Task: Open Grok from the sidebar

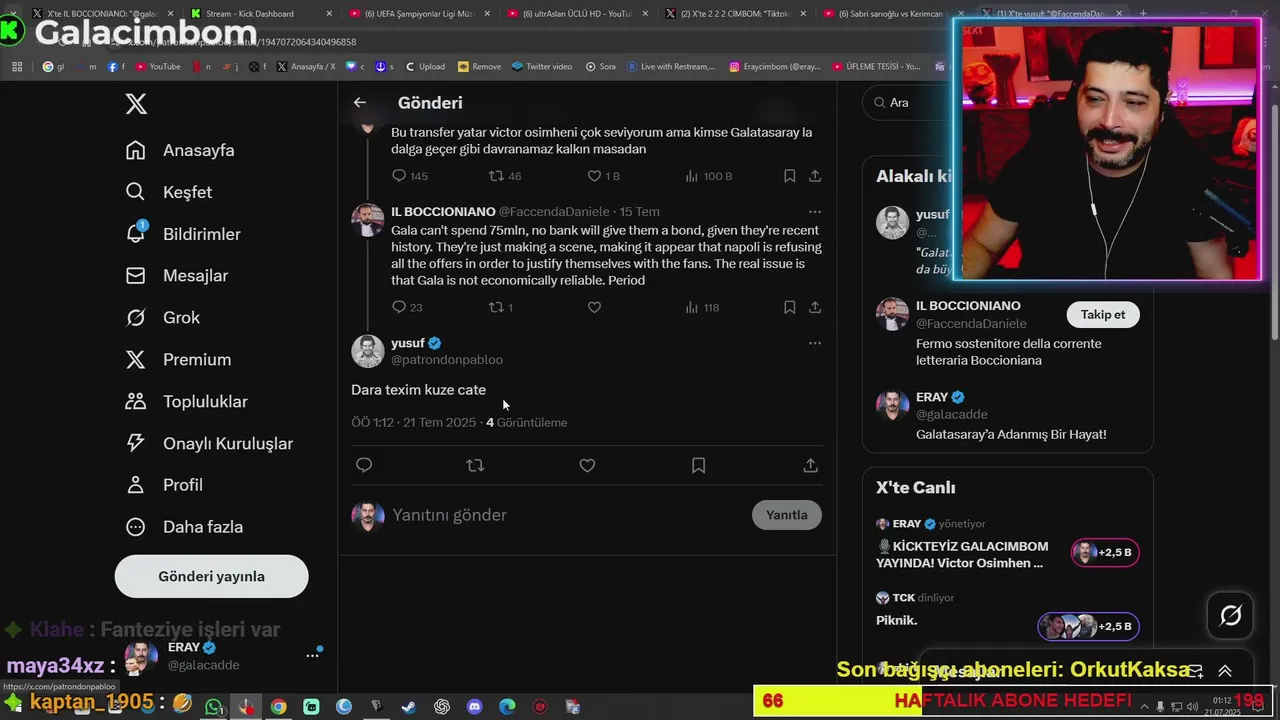Action: pyautogui.click(x=163, y=318)
